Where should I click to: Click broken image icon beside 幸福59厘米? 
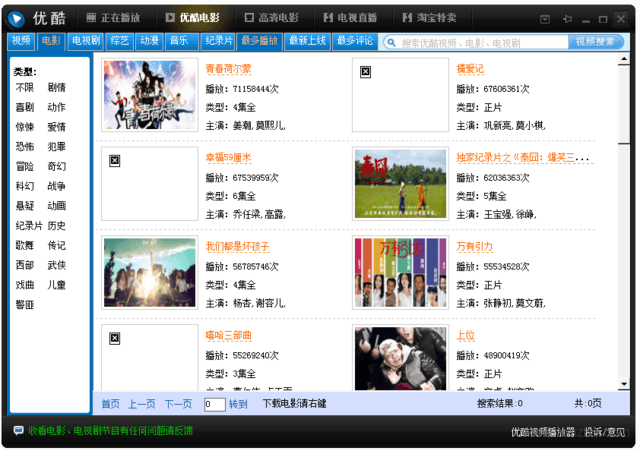tap(115, 160)
